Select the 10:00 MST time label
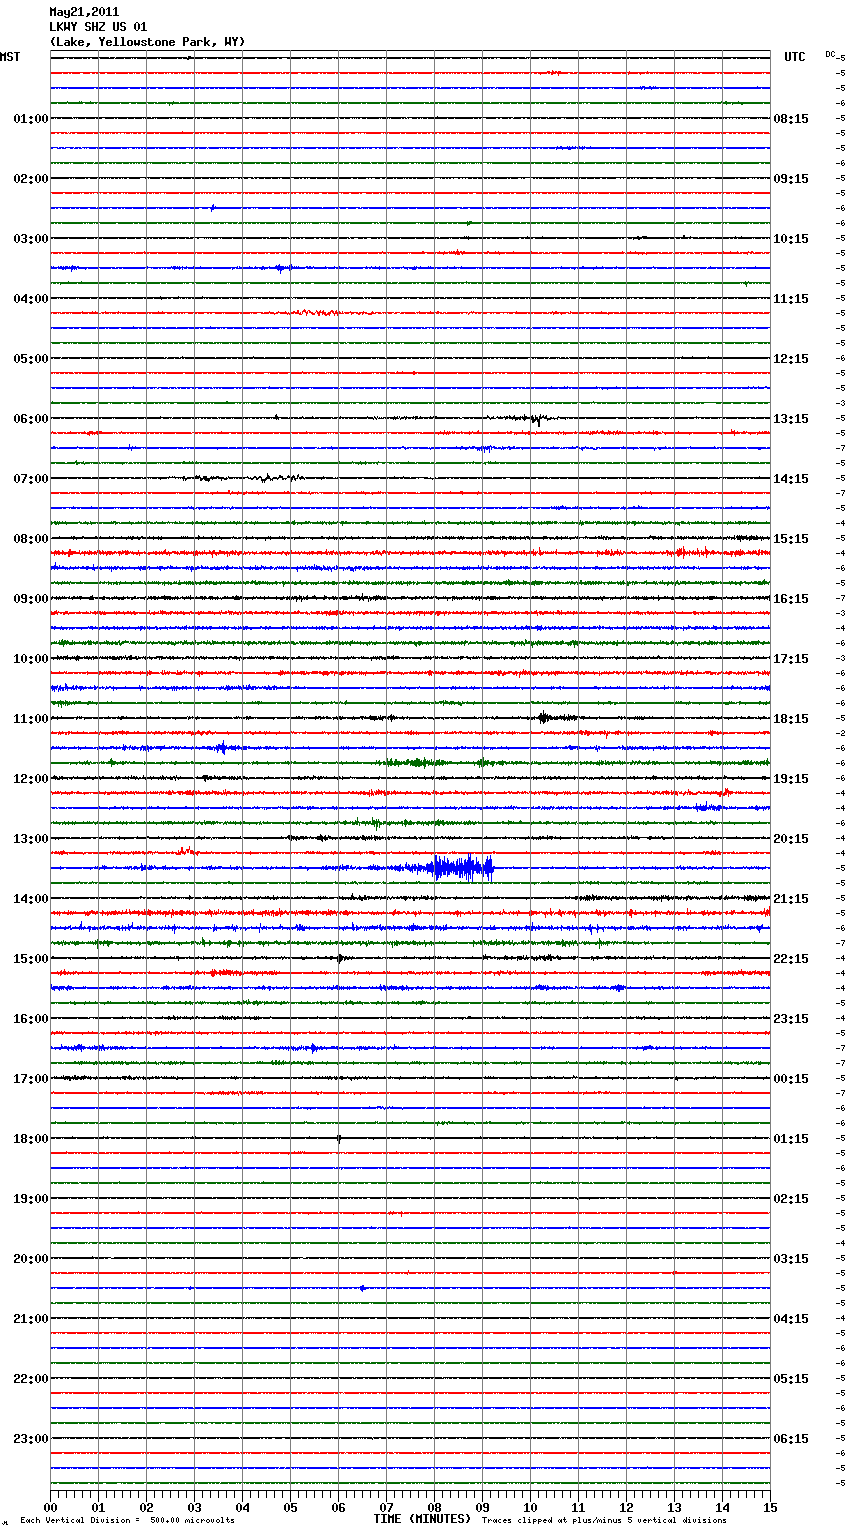Viewport: 850px width, 1534px height. point(30,659)
